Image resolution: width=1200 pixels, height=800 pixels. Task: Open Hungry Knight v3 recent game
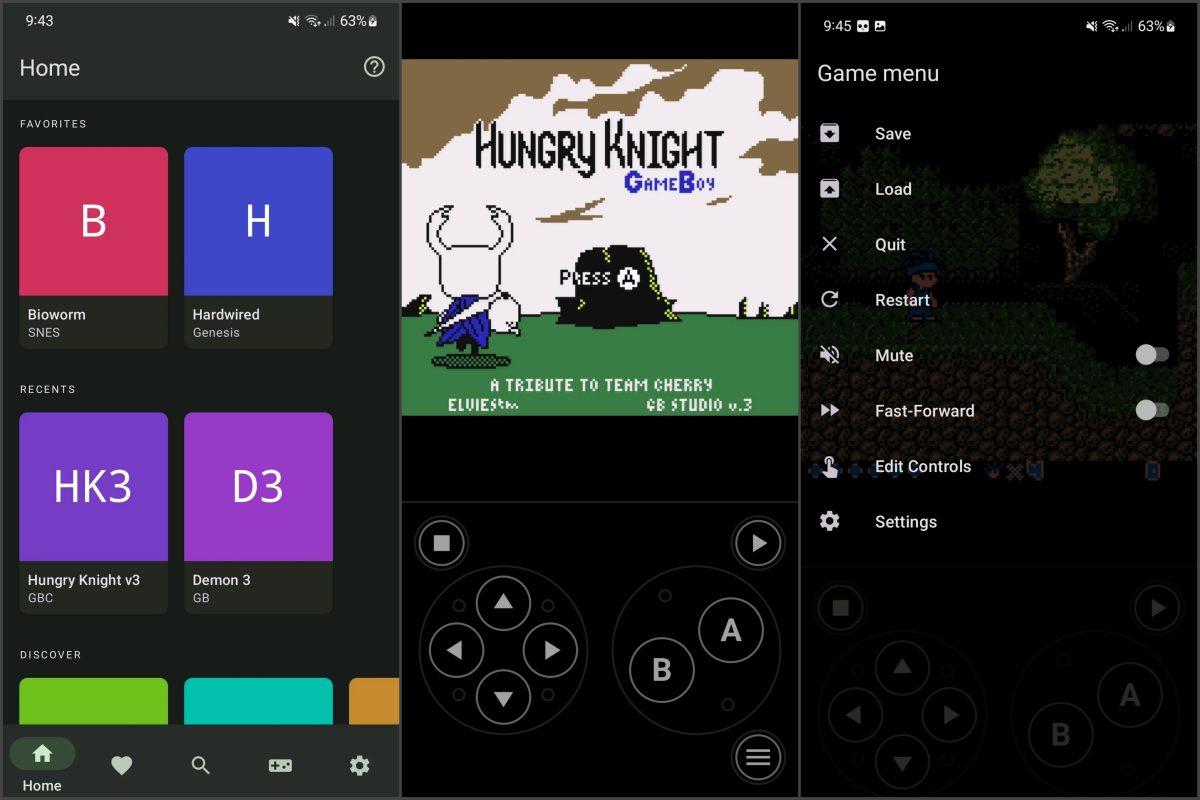point(94,512)
